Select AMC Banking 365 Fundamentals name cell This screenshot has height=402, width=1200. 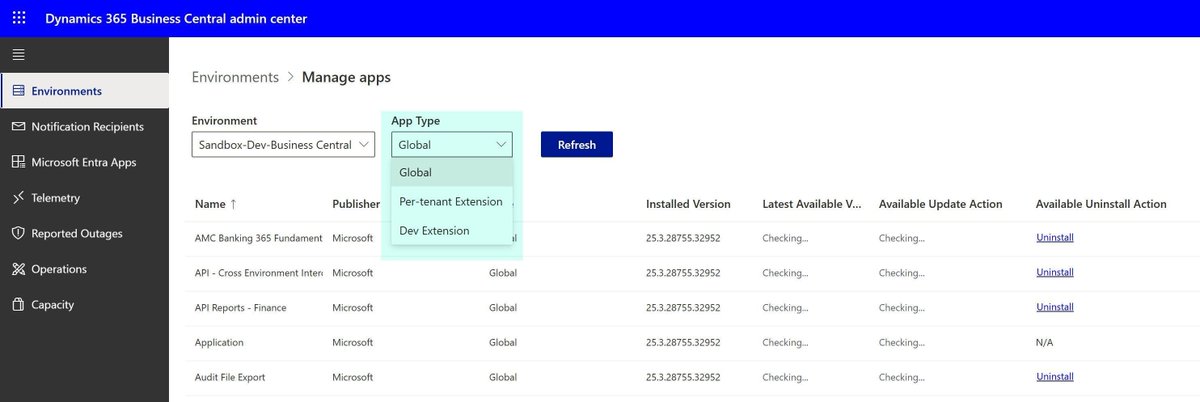click(x=258, y=238)
